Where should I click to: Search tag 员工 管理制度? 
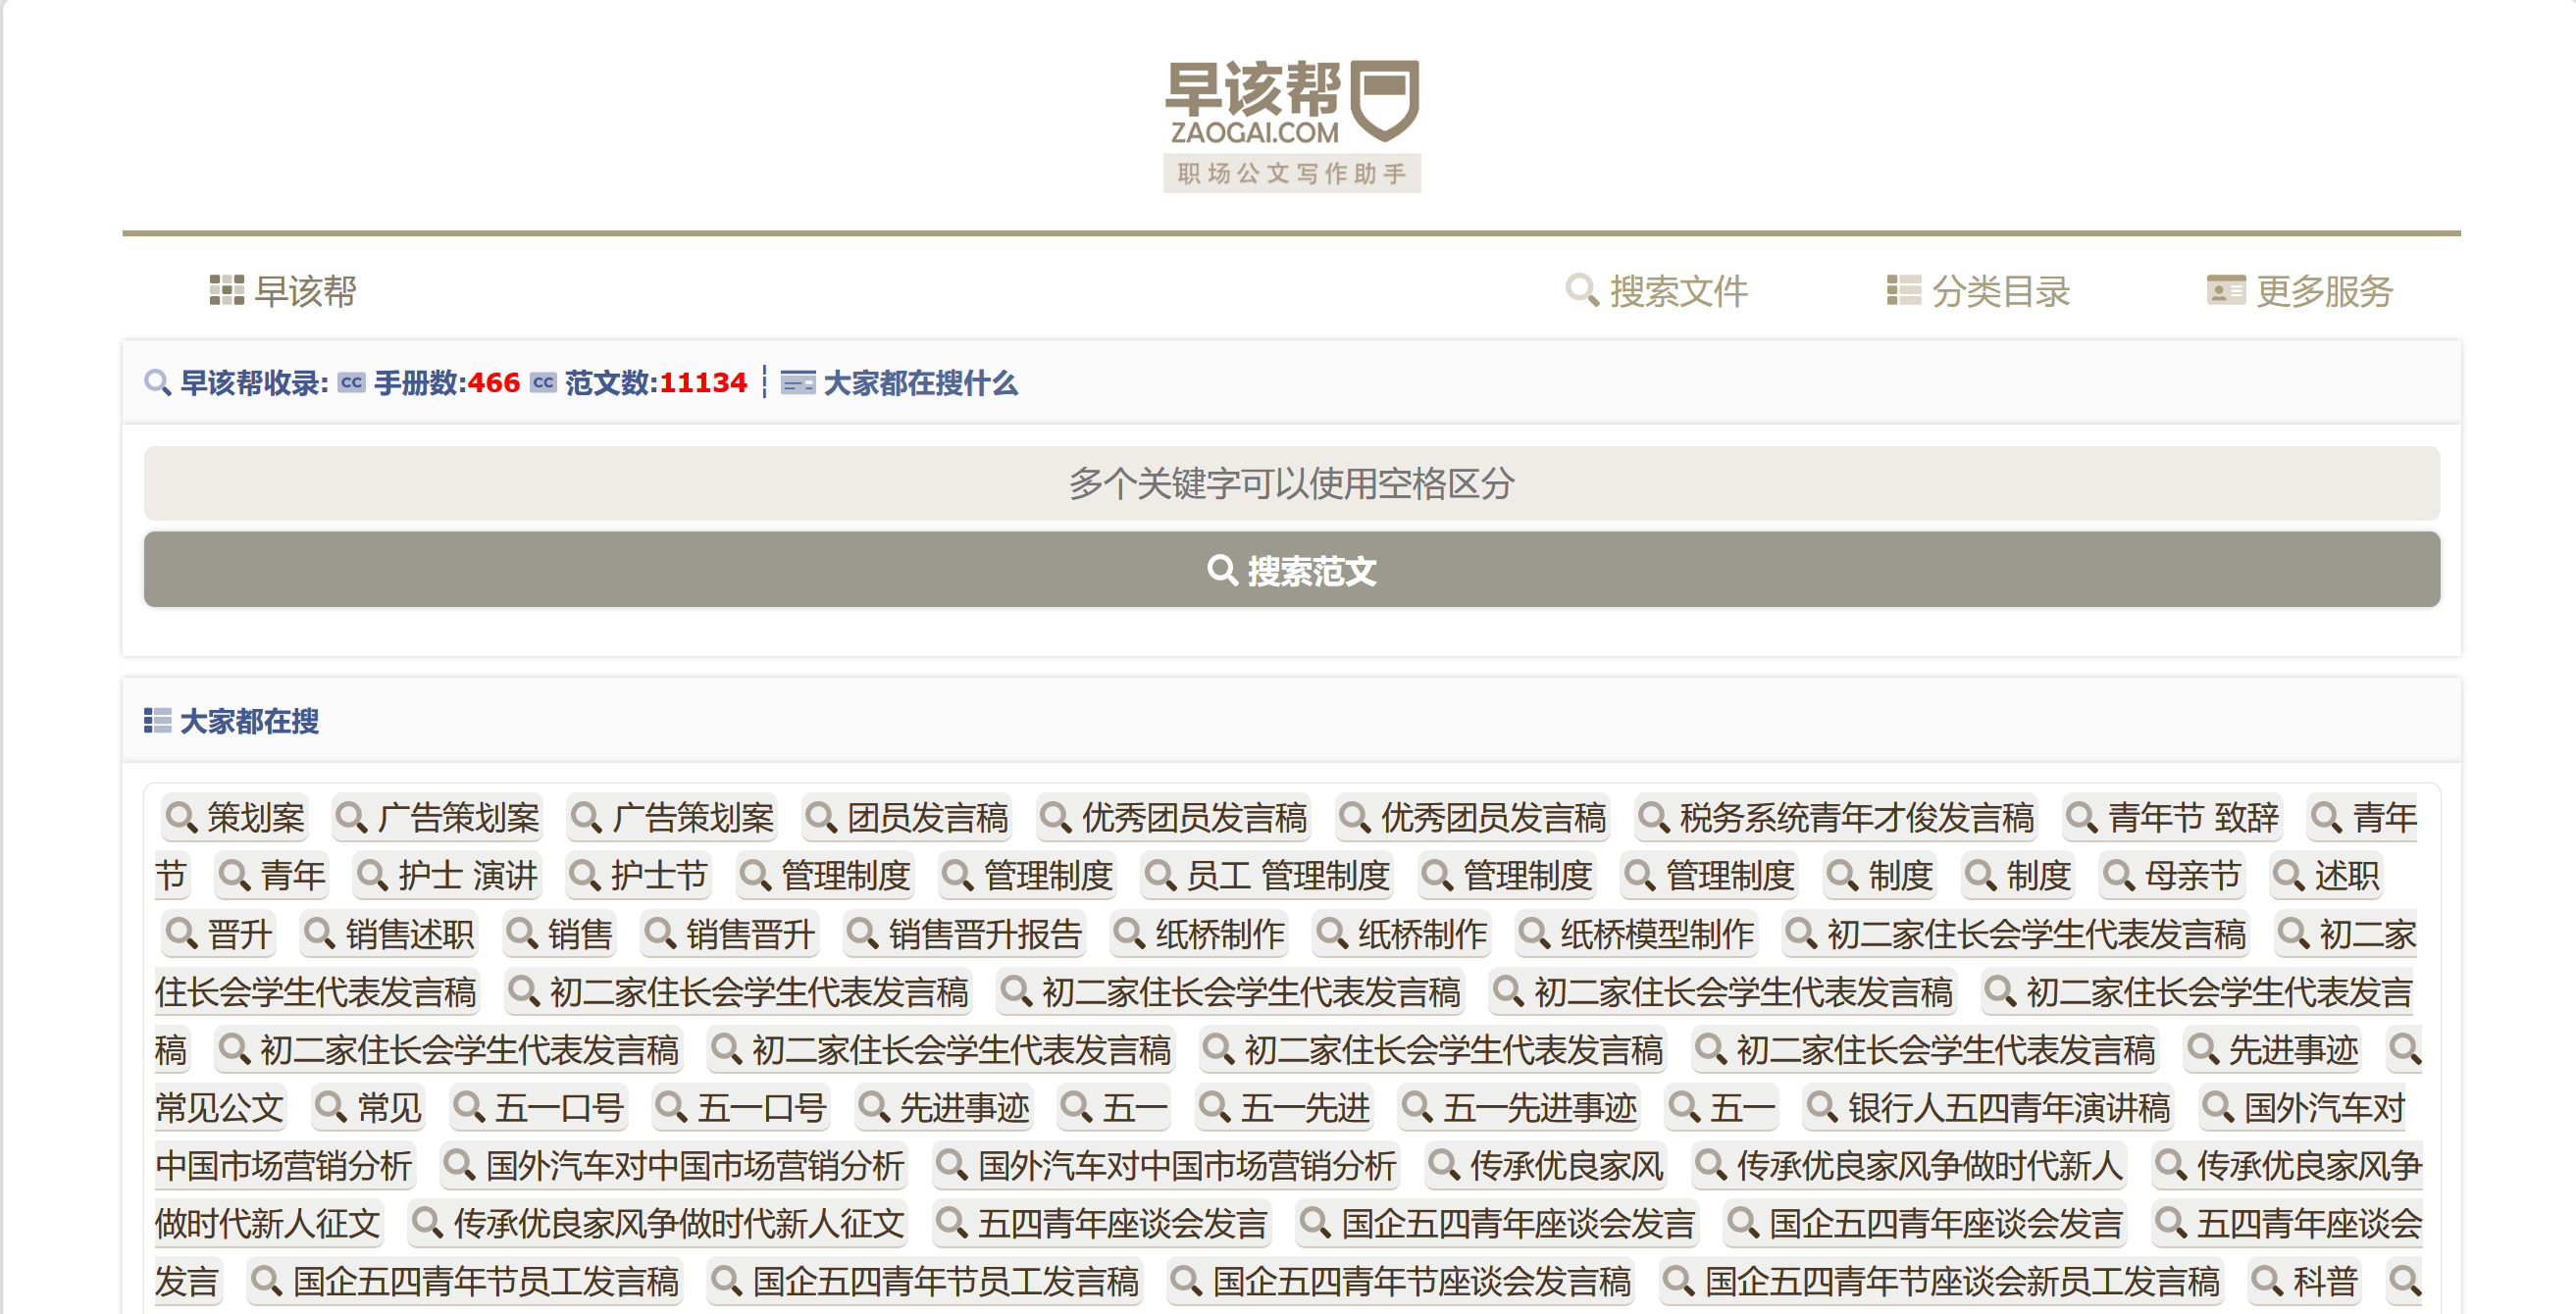point(1267,876)
